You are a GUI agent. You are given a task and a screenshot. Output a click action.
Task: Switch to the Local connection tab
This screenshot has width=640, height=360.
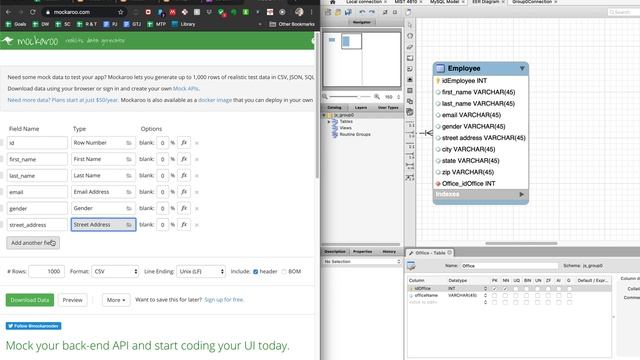click(364, 2)
